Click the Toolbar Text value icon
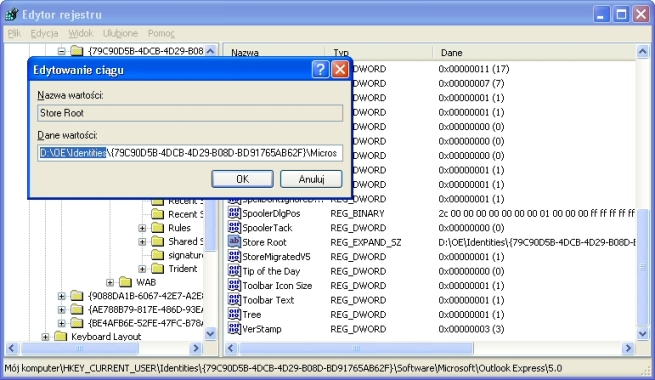This screenshot has width=655, height=380. pyautogui.click(x=234, y=300)
